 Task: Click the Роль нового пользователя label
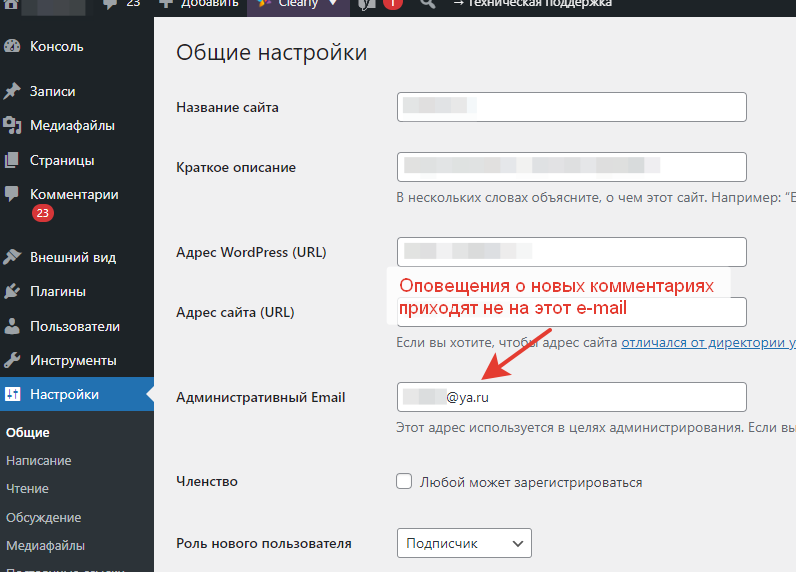point(264,544)
